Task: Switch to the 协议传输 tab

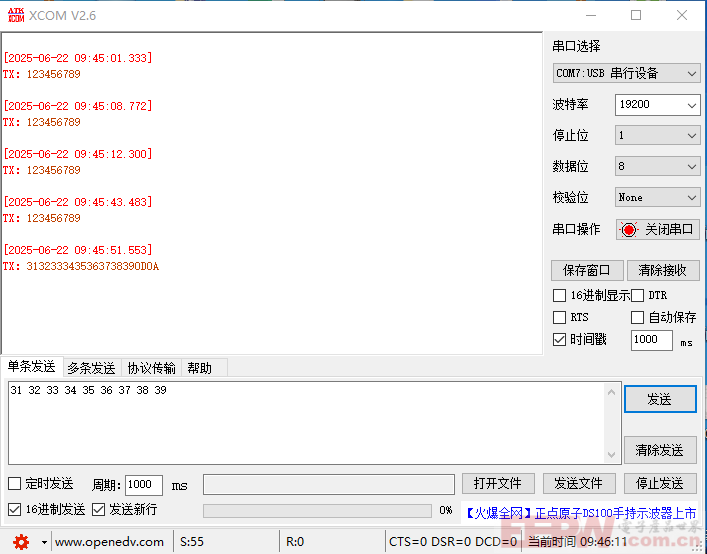Action: (152, 368)
